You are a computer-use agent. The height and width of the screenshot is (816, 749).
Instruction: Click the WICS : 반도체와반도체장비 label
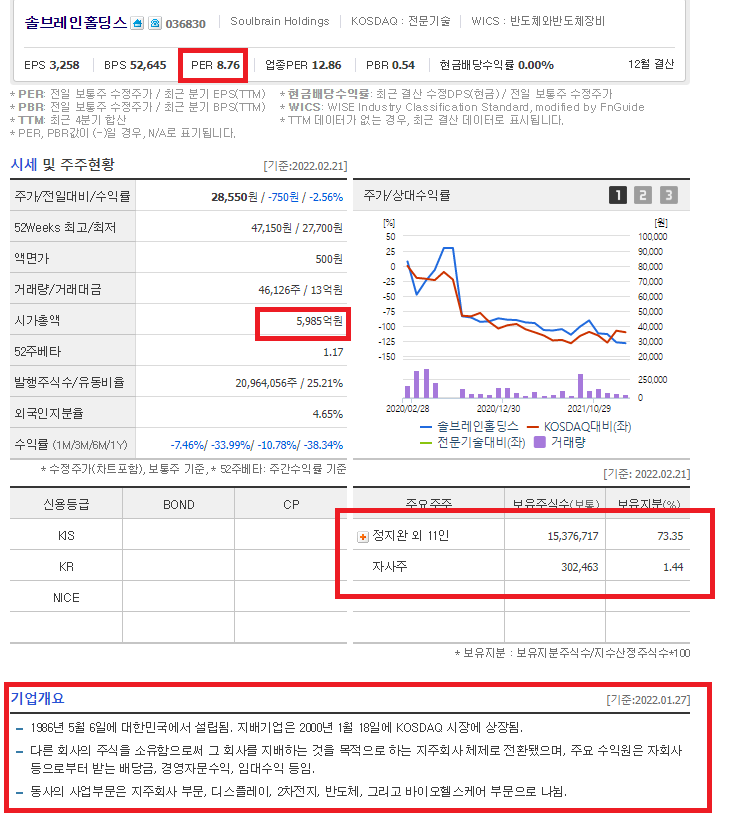click(x=538, y=21)
